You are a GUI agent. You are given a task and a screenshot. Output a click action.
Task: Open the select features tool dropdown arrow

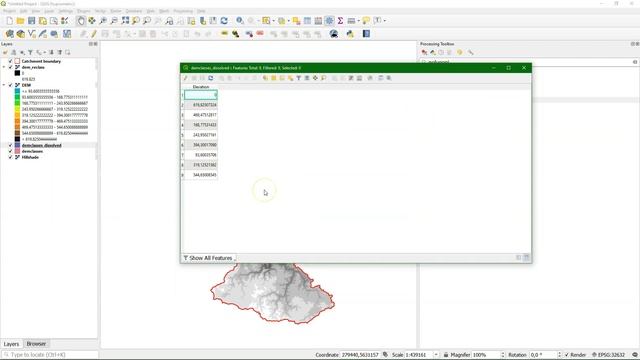[272, 21]
